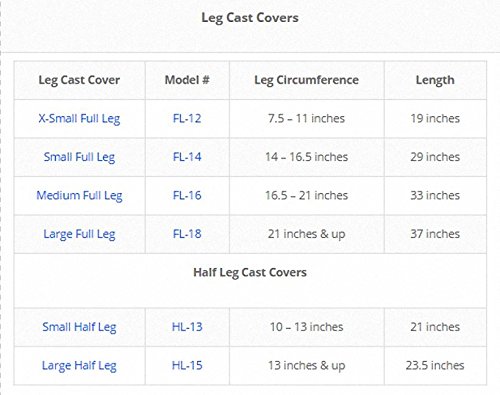Open the Small Half Leg link

click(79, 327)
